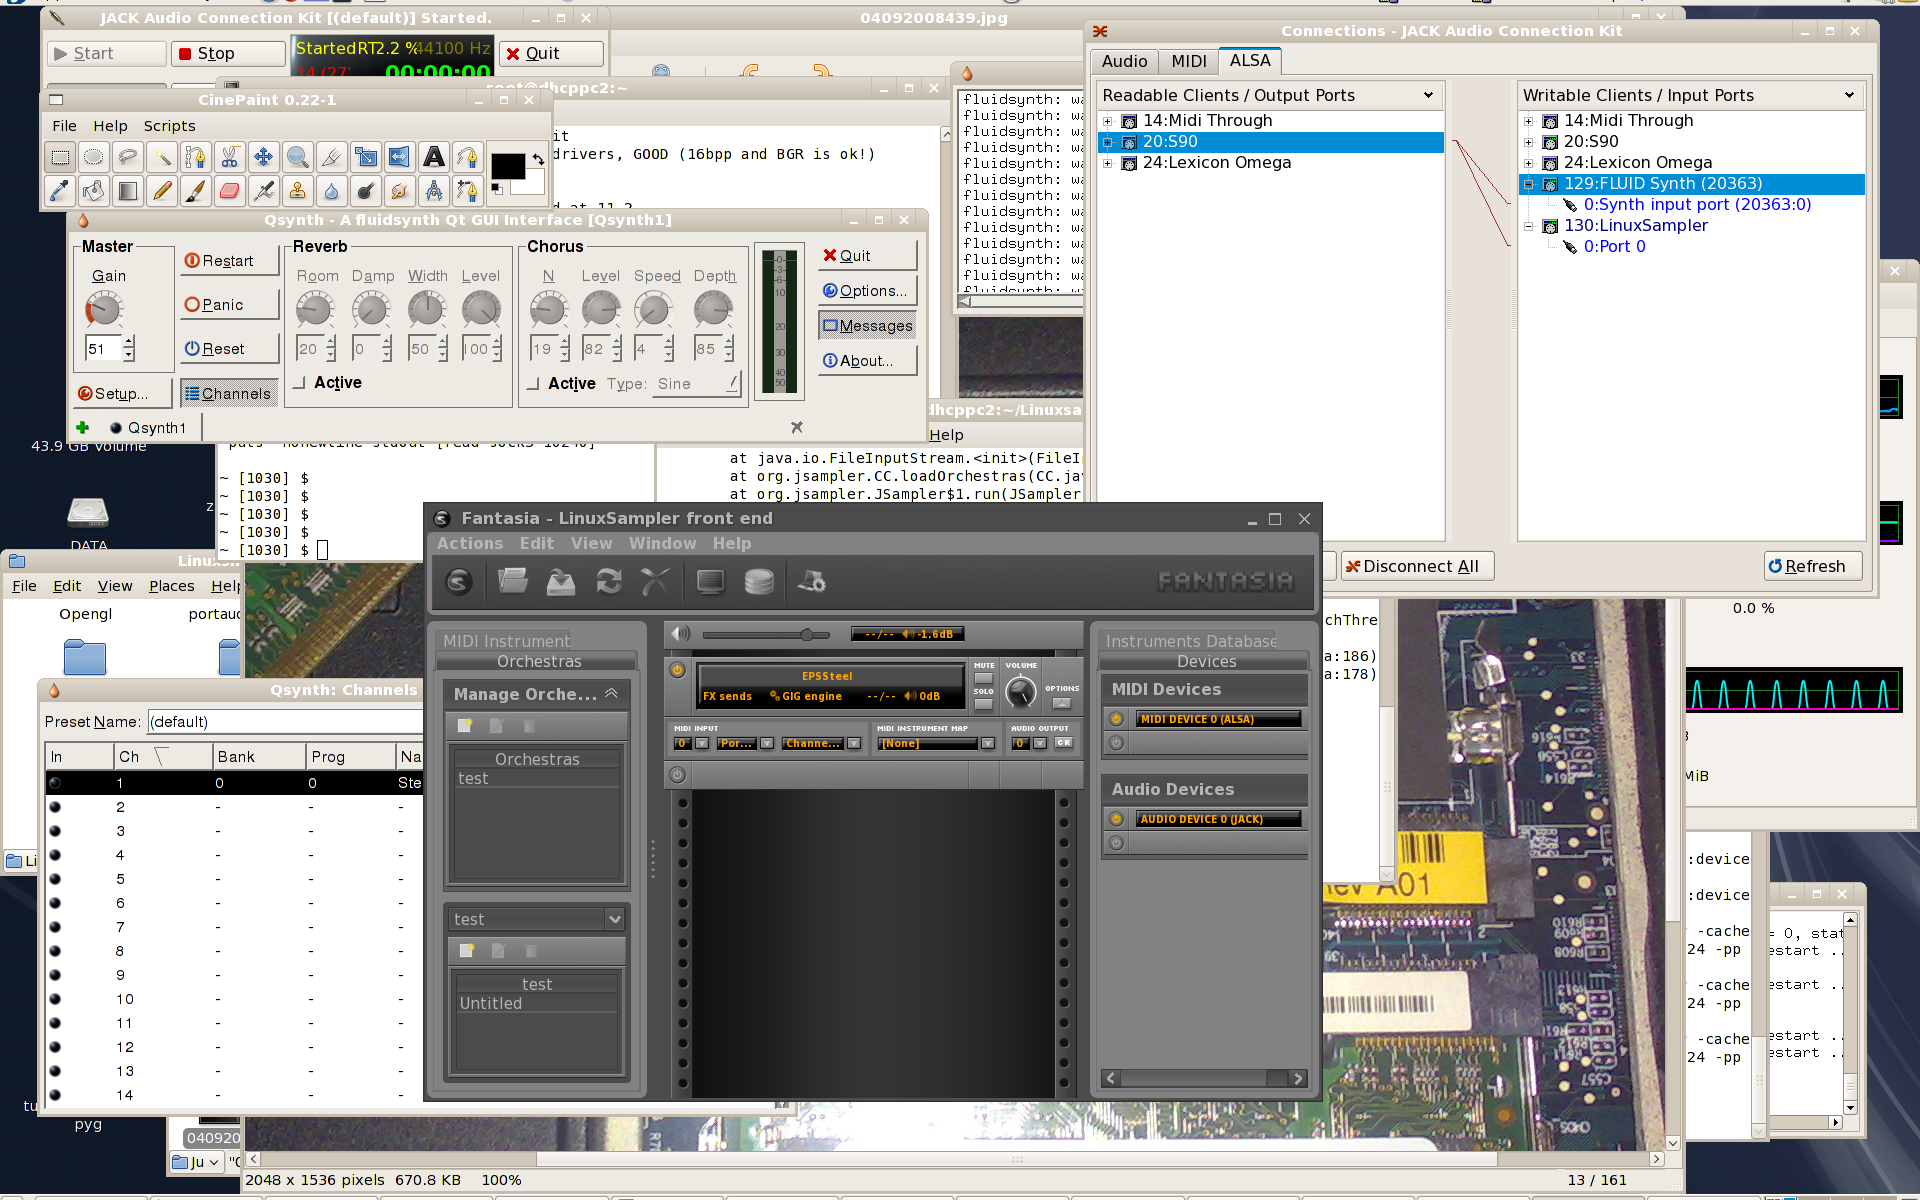Viewport: 1920px width, 1200px height.
Task: Collapse the 130:LinuxSampler tree node
Action: point(1528,226)
